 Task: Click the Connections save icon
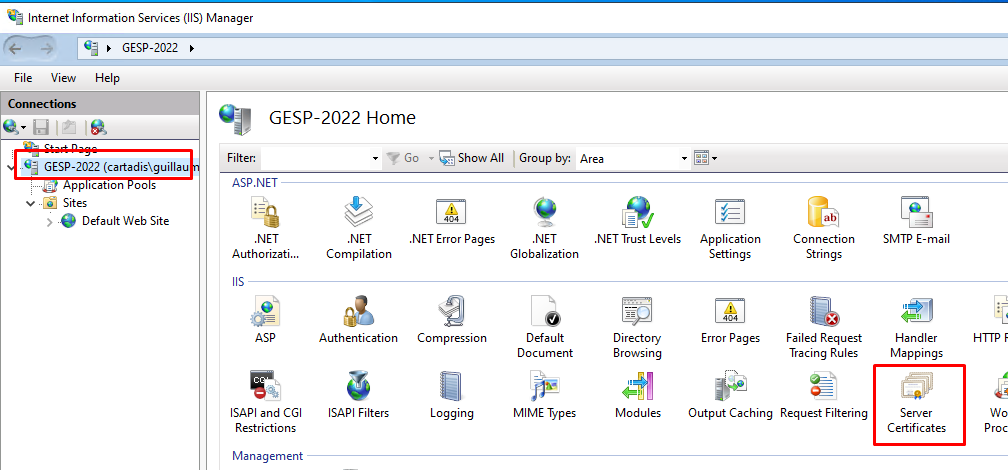click(x=41, y=127)
